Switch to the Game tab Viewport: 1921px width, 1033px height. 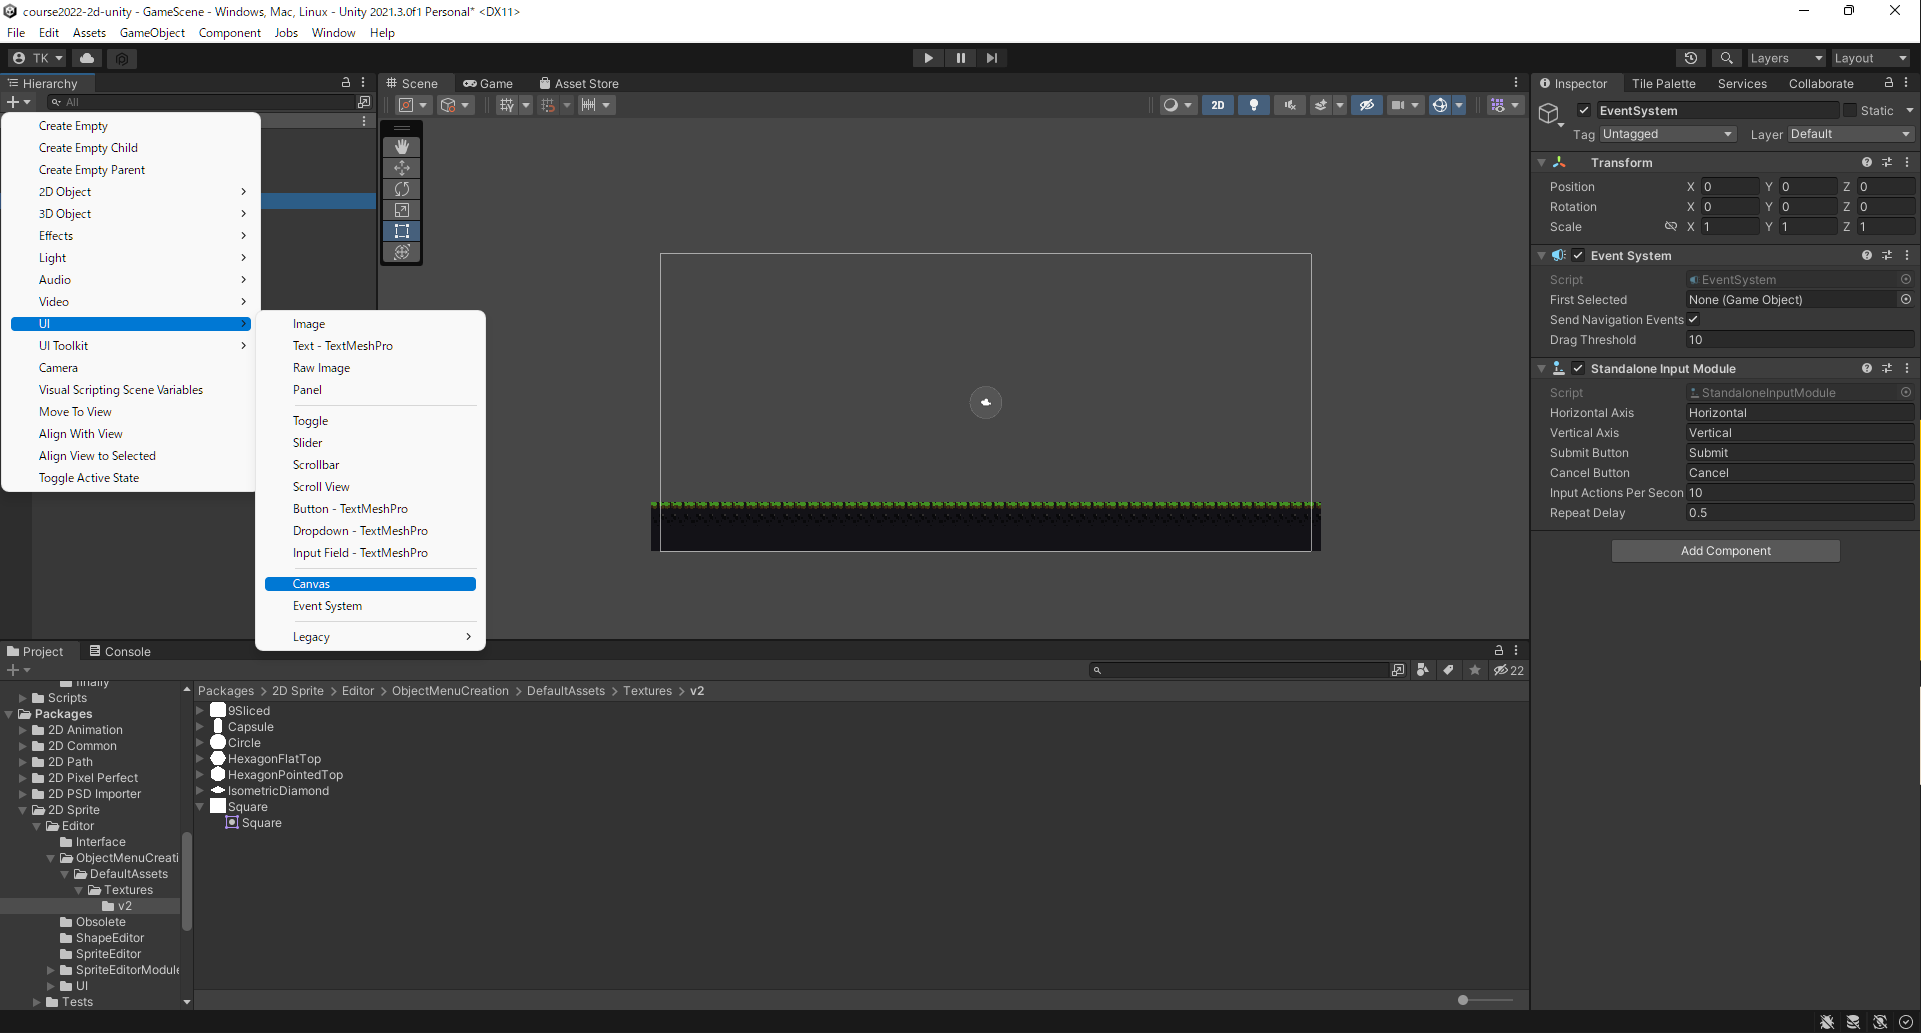pyautogui.click(x=488, y=84)
